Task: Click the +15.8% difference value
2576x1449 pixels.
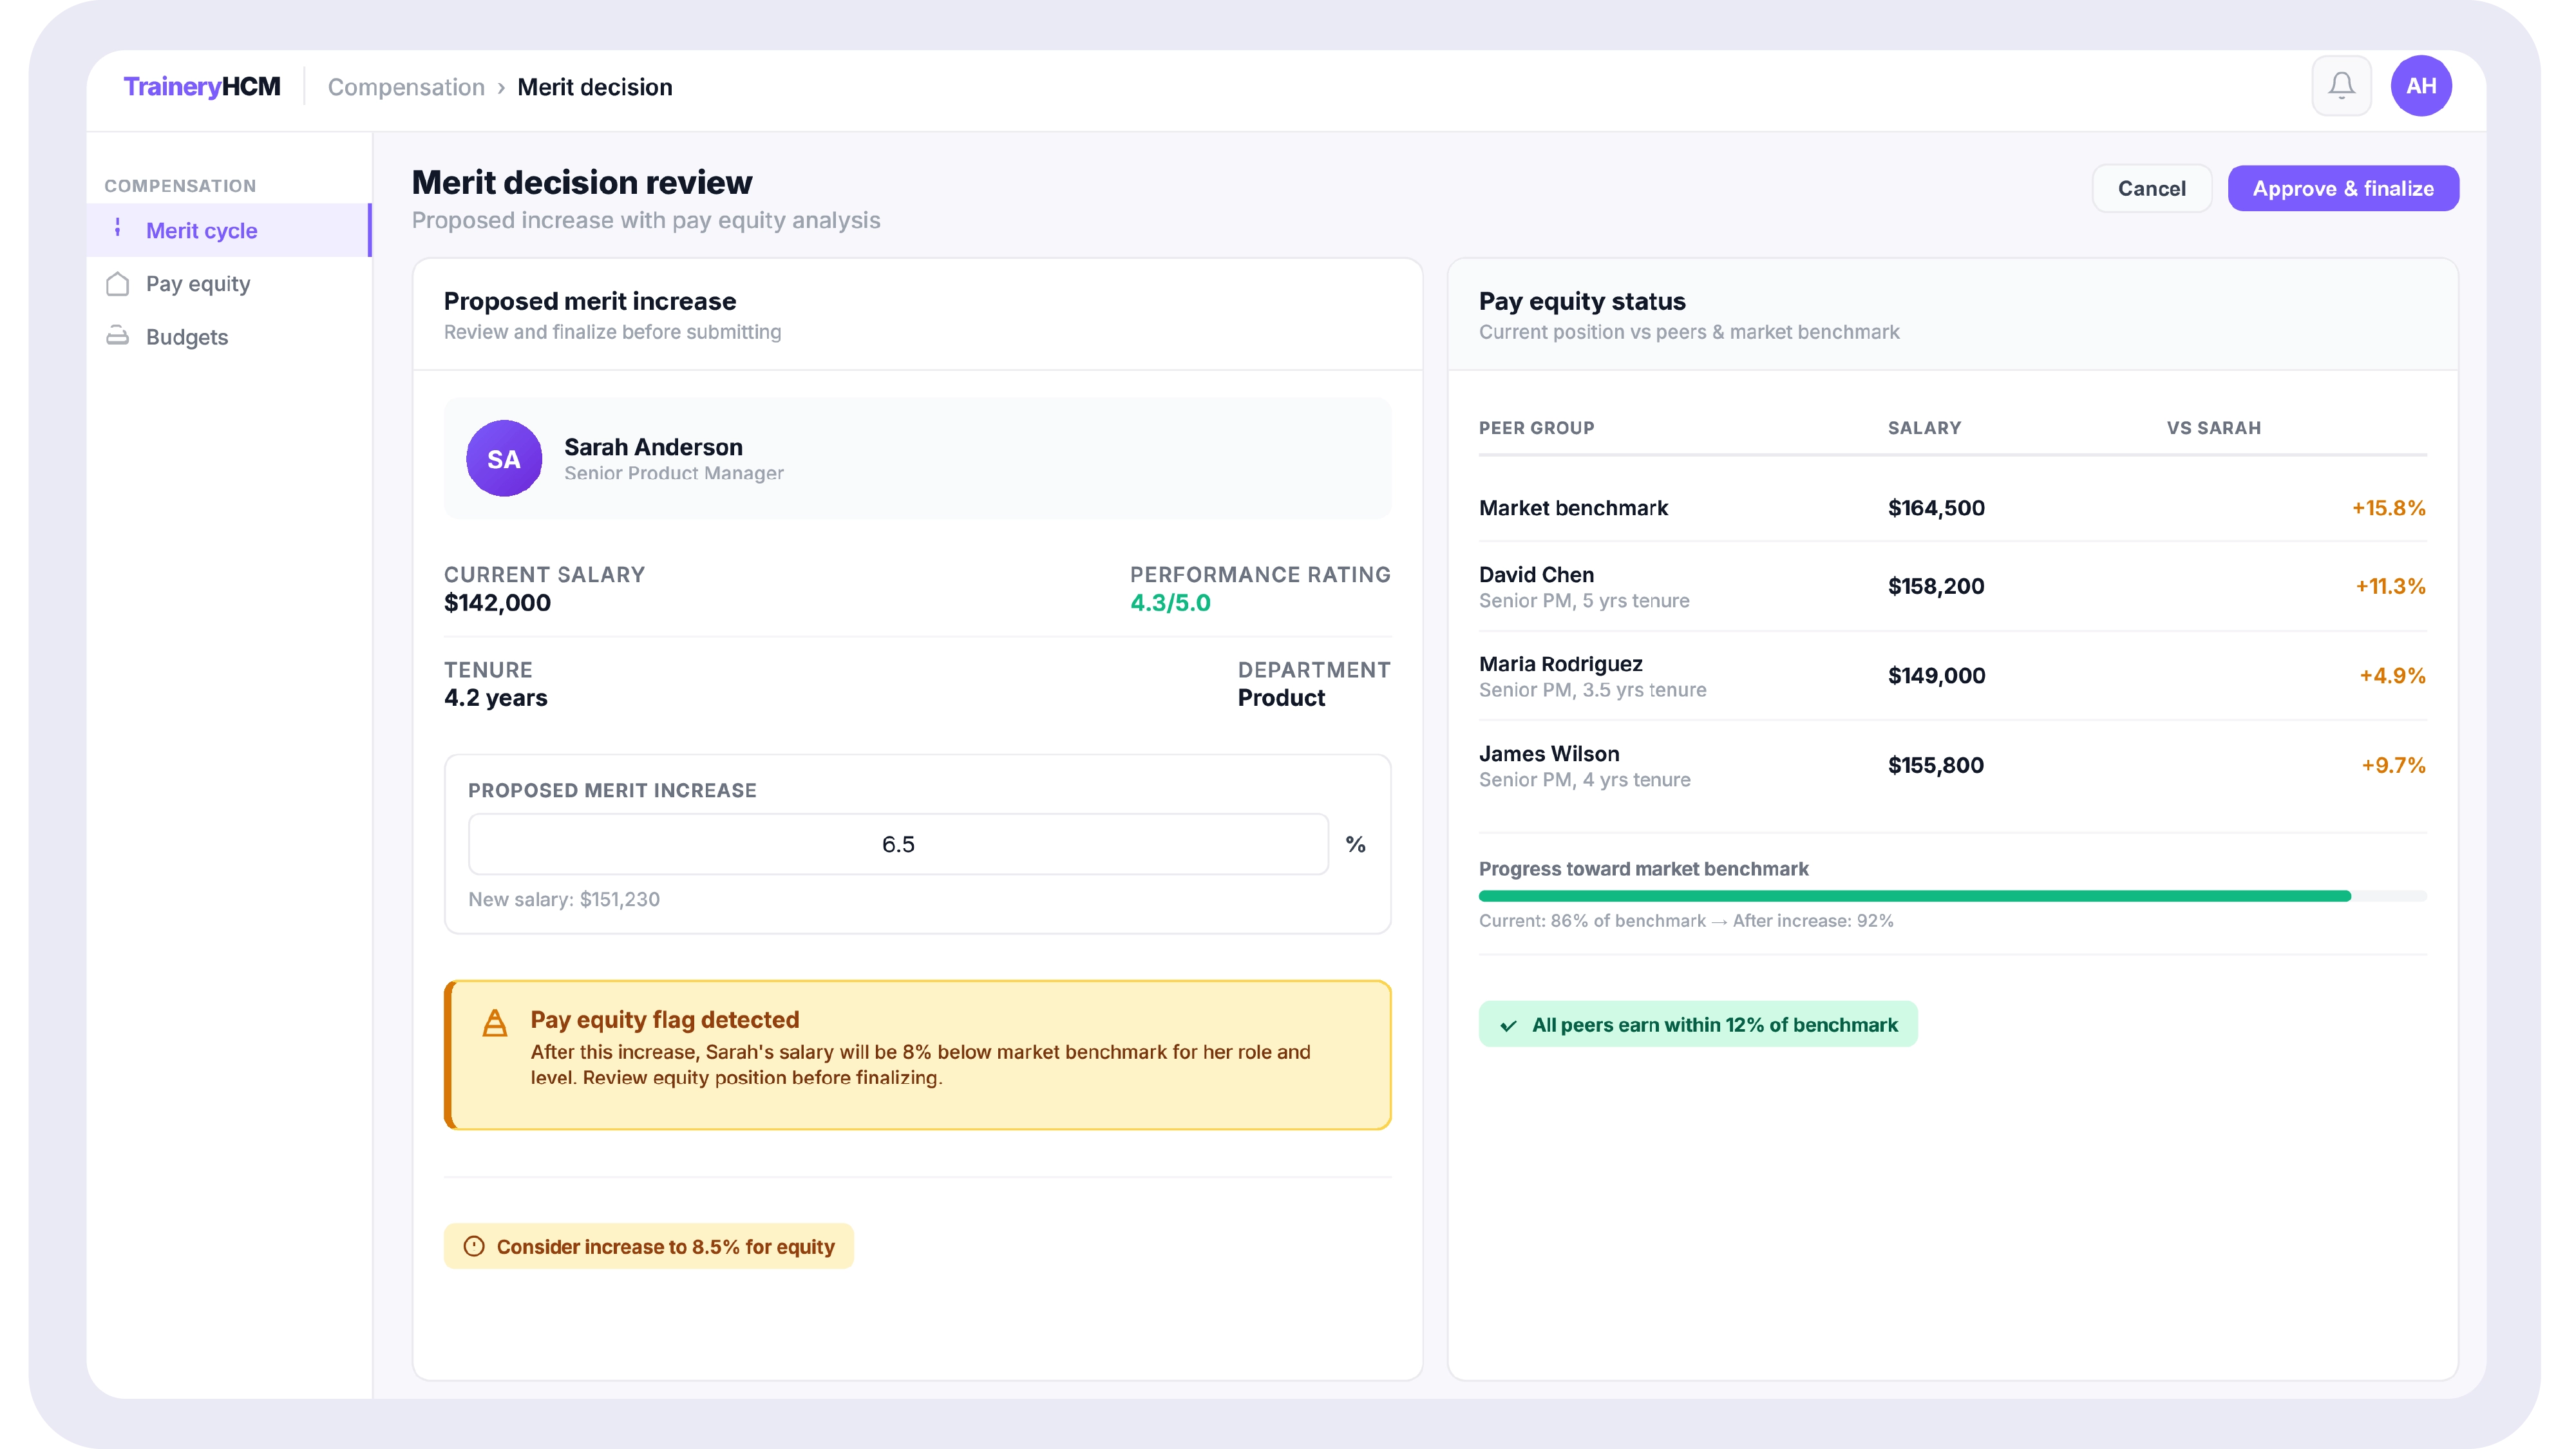Action: click(2388, 508)
